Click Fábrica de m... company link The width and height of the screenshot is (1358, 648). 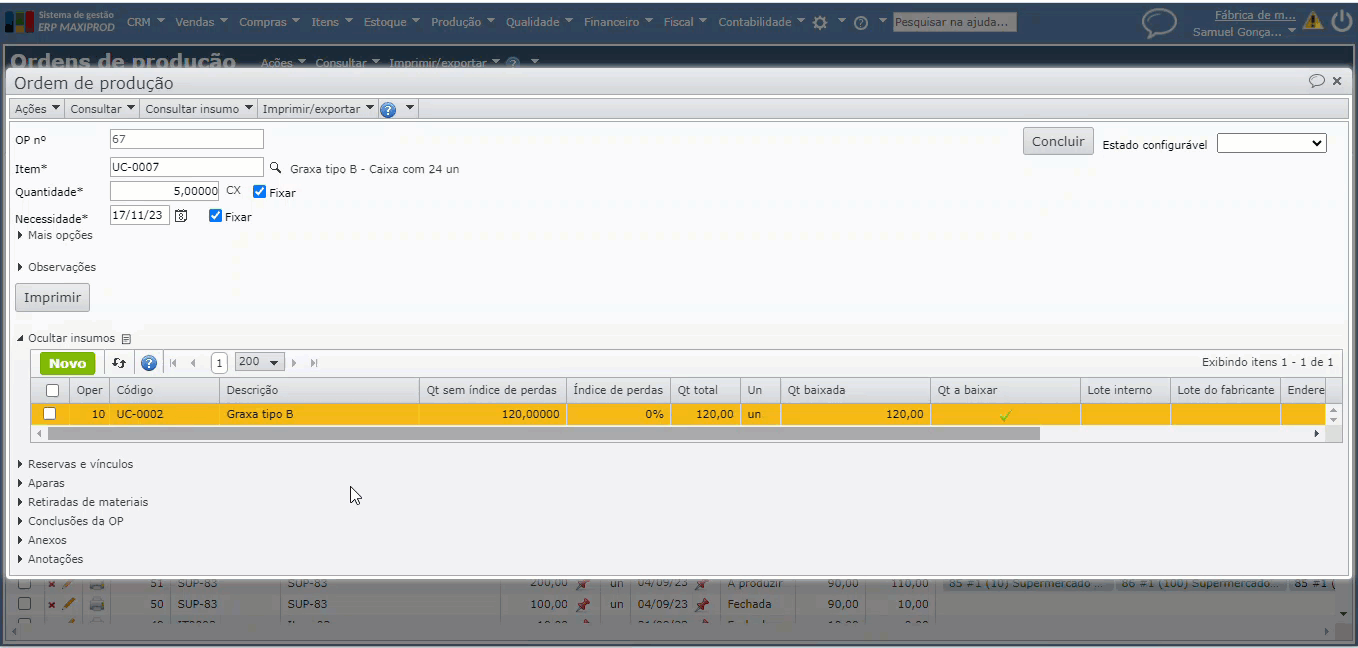click(x=1254, y=15)
